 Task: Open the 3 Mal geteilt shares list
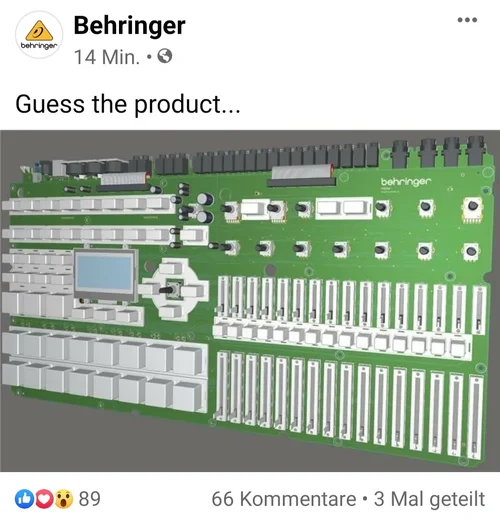click(x=429, y=499)
